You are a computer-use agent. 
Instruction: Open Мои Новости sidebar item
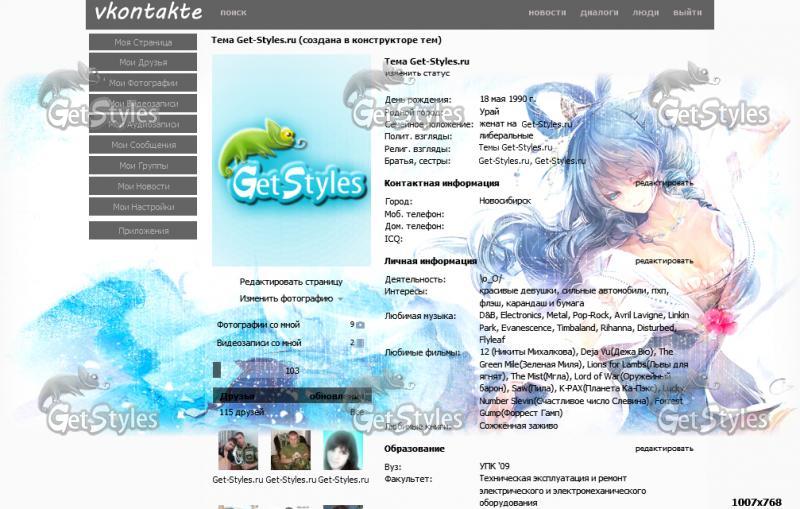pyautogui.click(x=143, y=186)
